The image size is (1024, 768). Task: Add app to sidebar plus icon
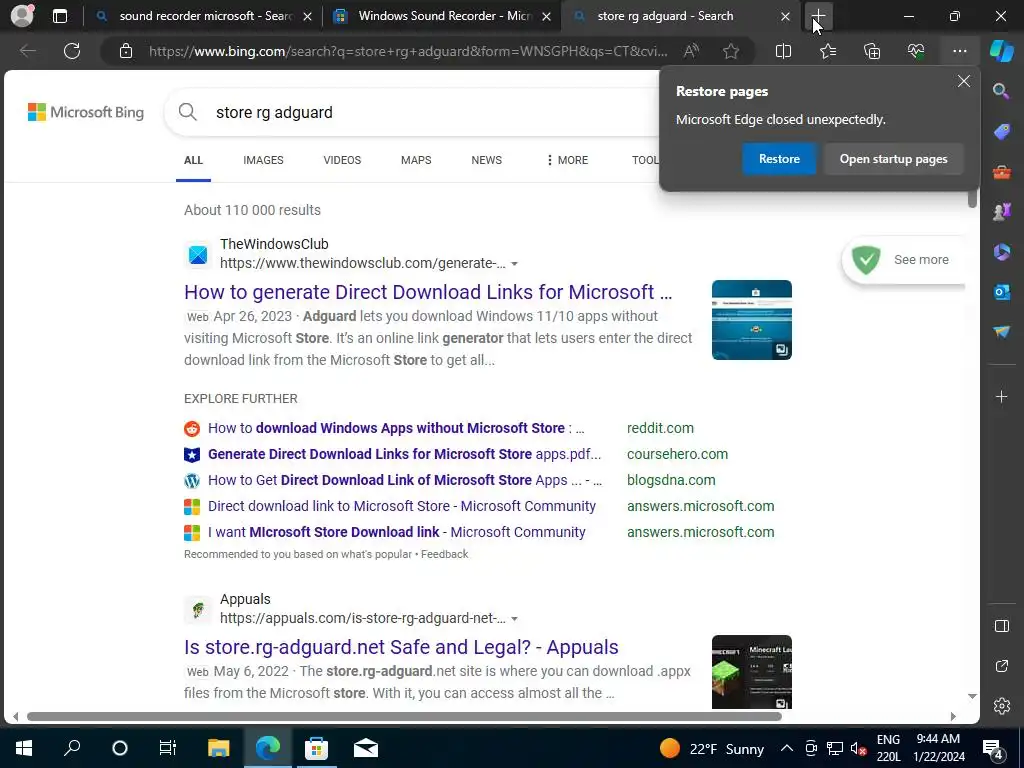pos(1001,396)
